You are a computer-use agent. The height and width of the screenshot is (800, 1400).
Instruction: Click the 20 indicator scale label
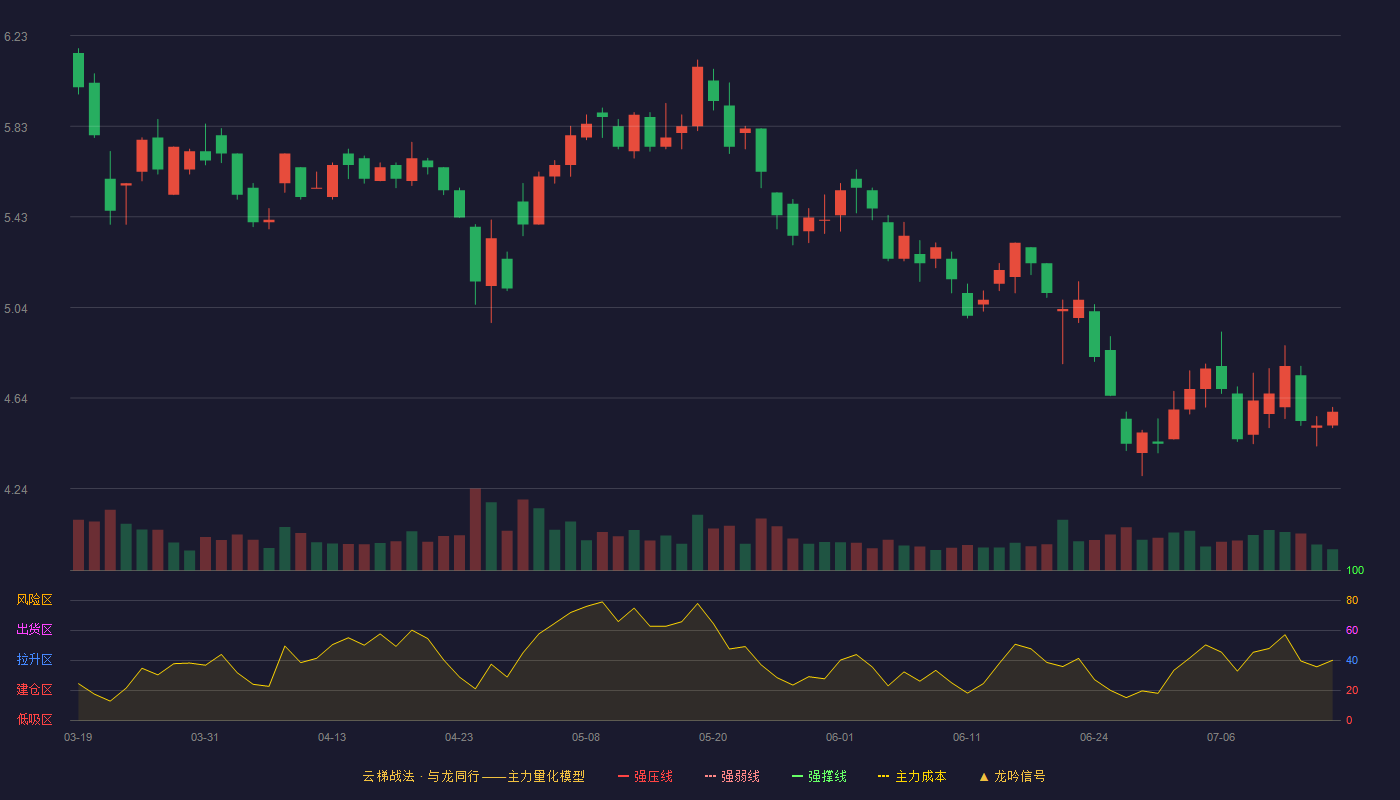coord(1352,690)
